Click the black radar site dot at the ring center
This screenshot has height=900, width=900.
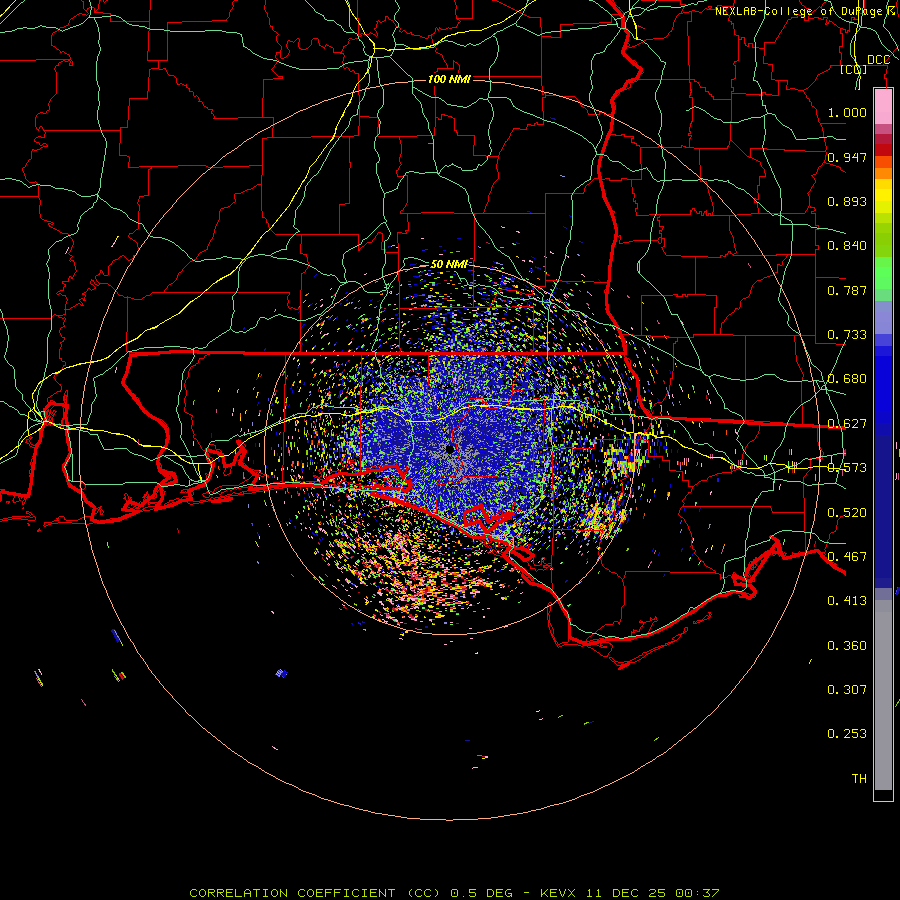449,449
